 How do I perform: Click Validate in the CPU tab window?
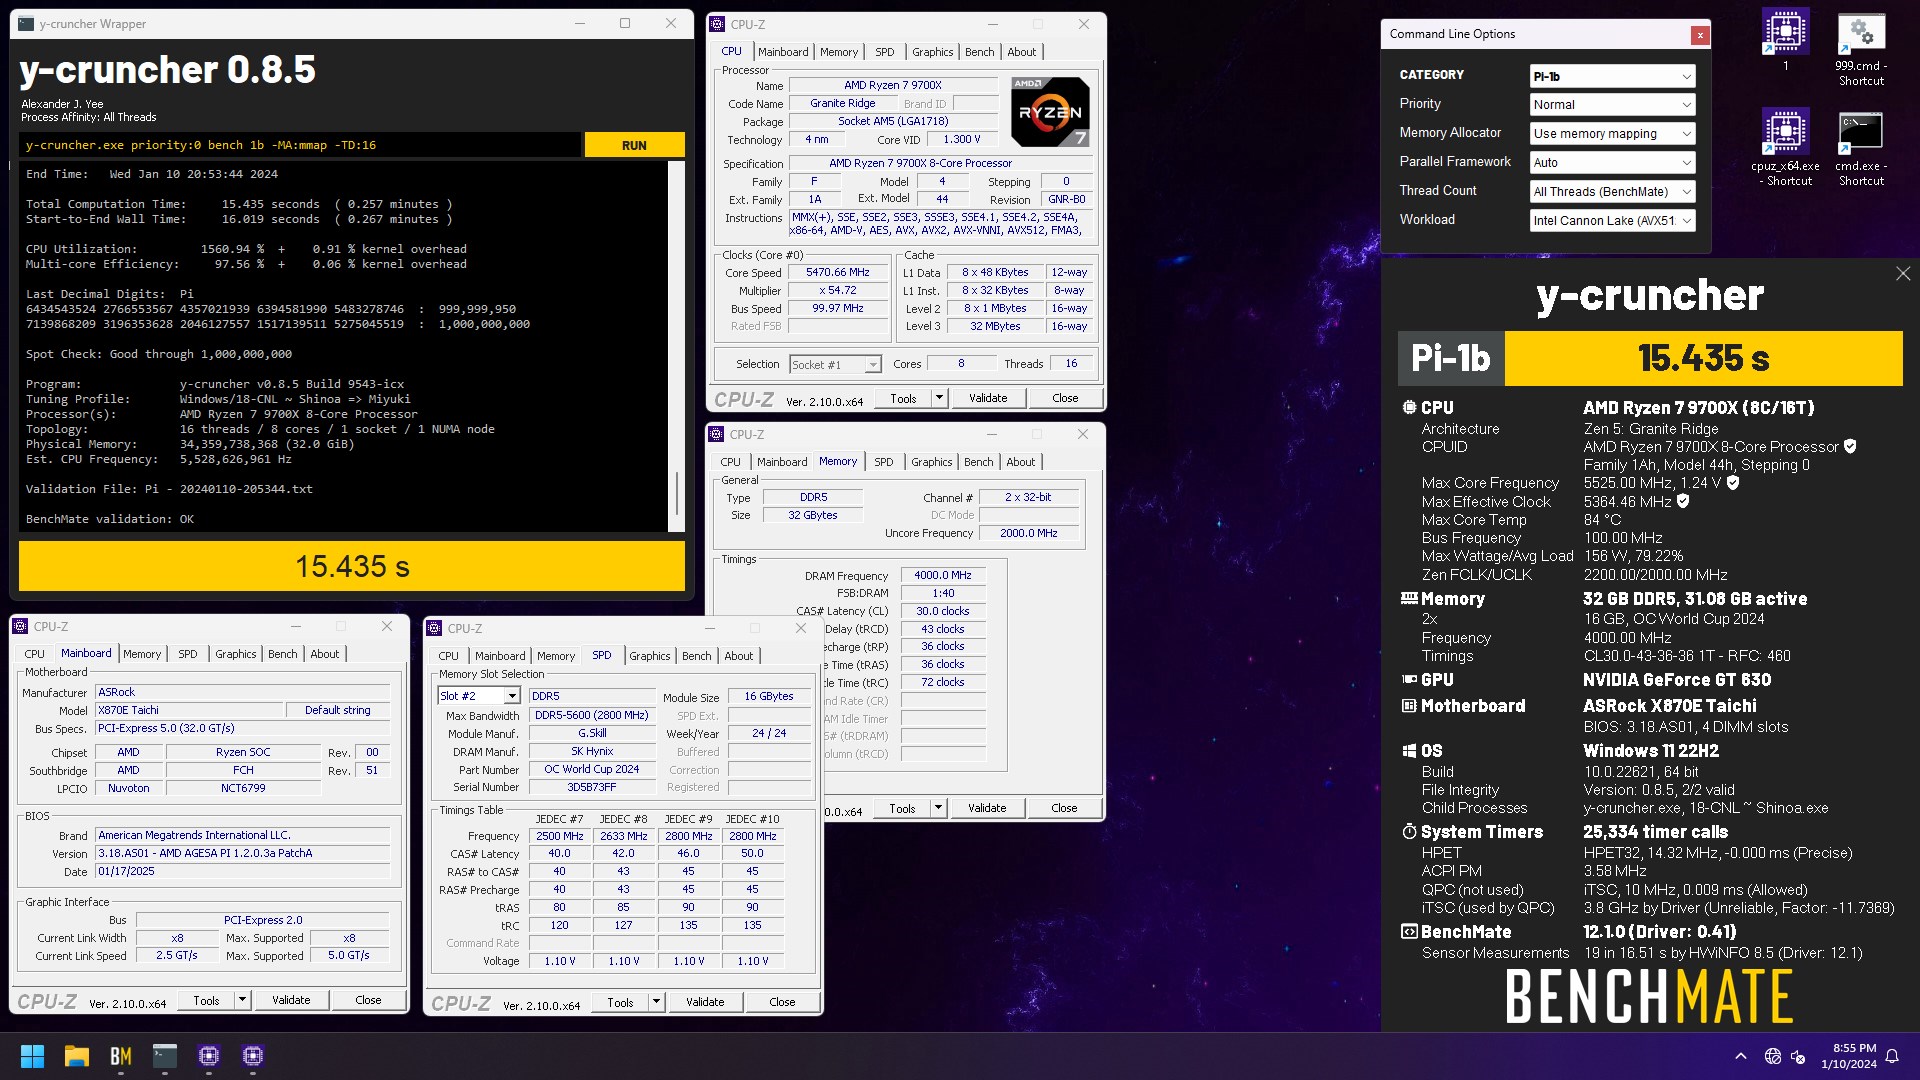point(988,398)
